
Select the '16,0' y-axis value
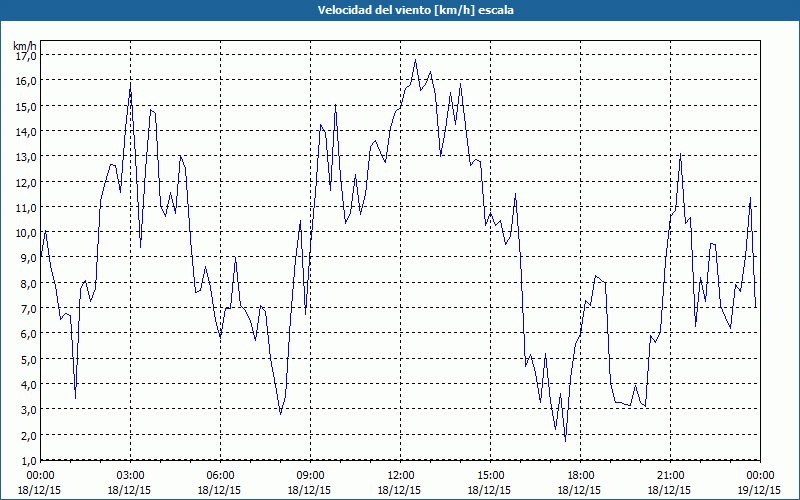click(26, 81)
